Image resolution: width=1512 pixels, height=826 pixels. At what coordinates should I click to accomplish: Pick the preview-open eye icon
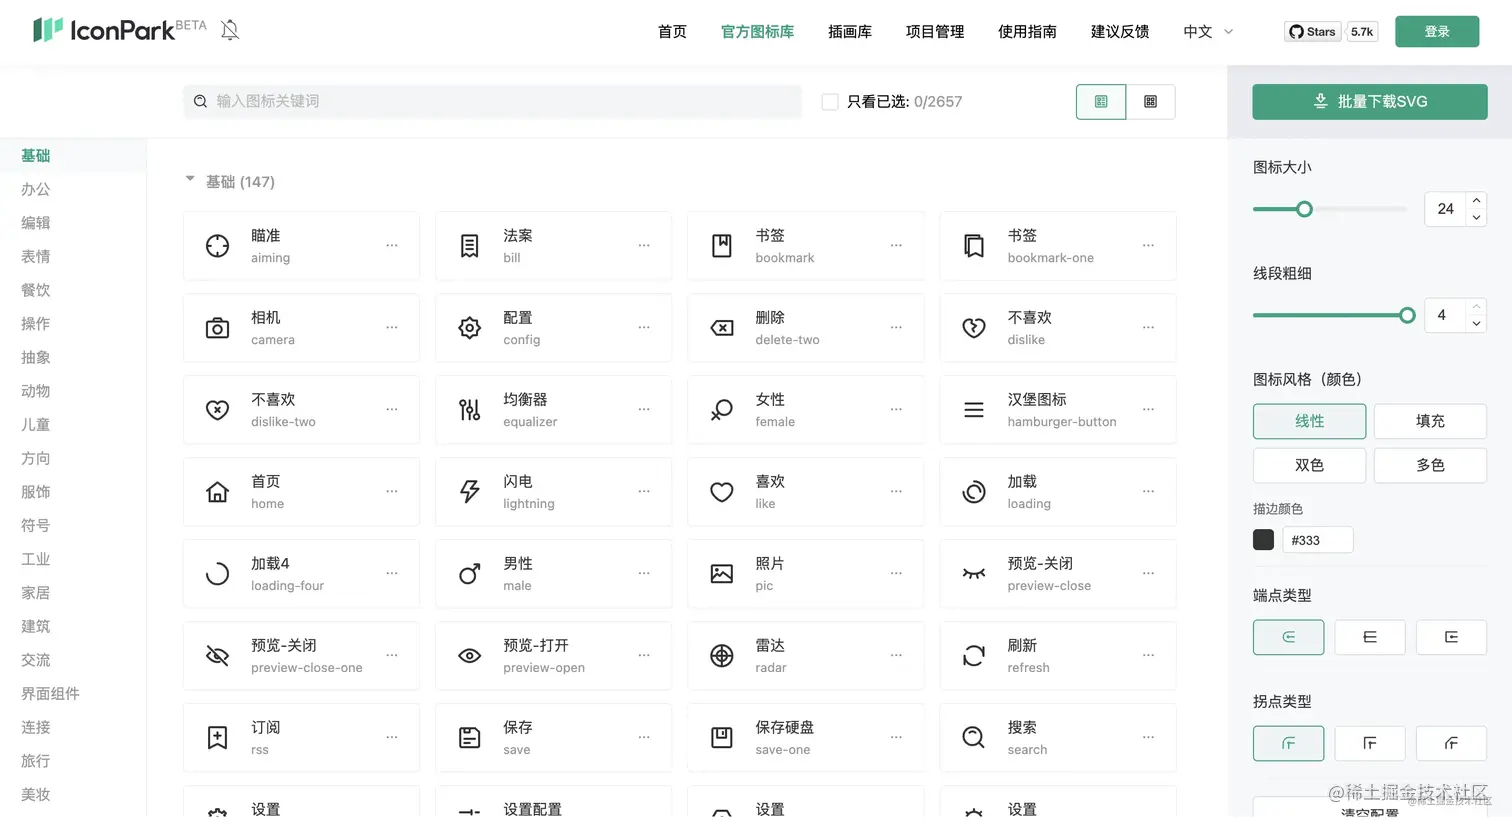469,656
